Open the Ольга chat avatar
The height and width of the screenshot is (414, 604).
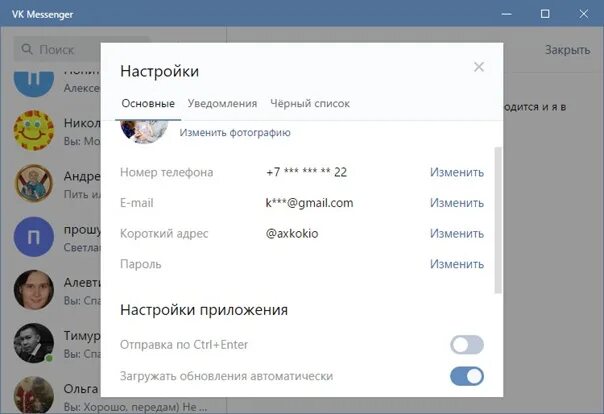coord(34,395)
